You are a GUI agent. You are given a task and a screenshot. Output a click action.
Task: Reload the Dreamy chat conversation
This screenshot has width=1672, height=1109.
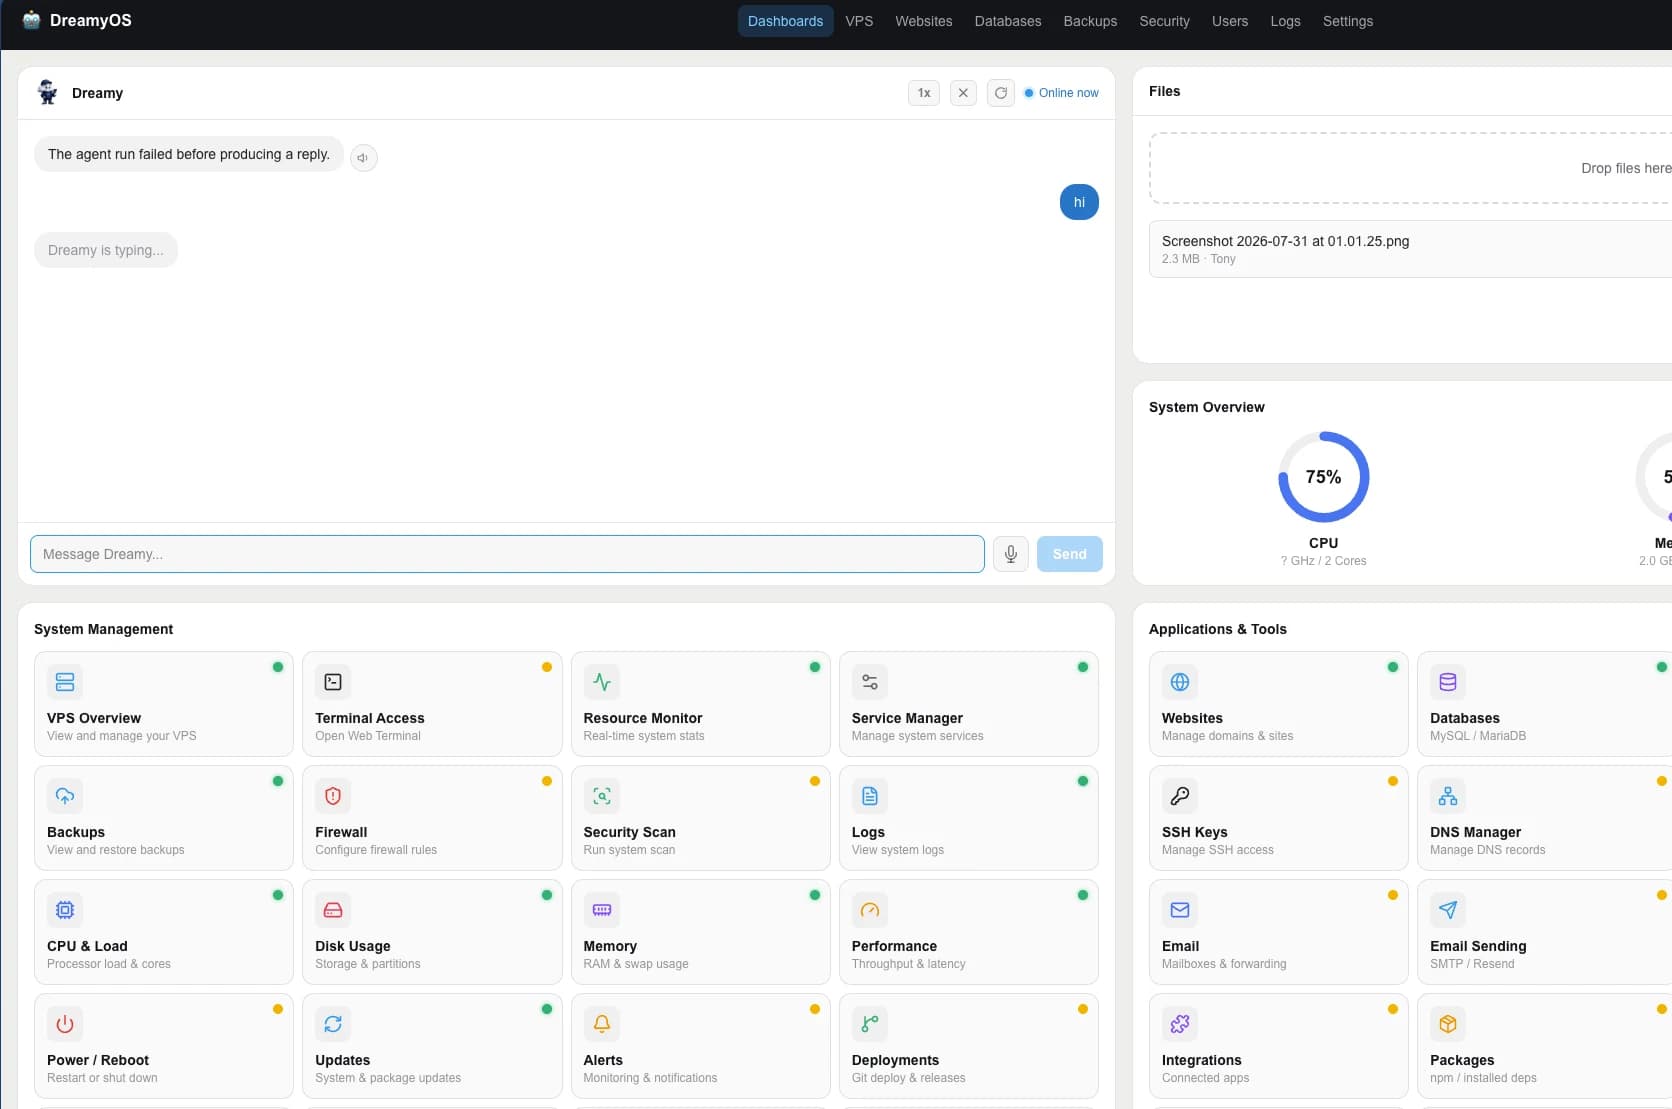[x=1001, y=93]
